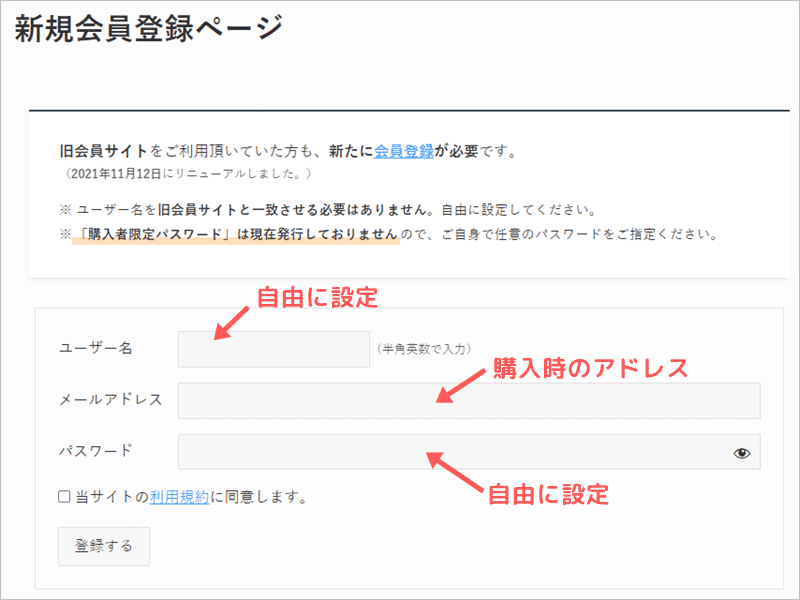Click the 自由に設定 annotation below the password field
This screenshot has width=800, height=600.
(x=547, y=494)
